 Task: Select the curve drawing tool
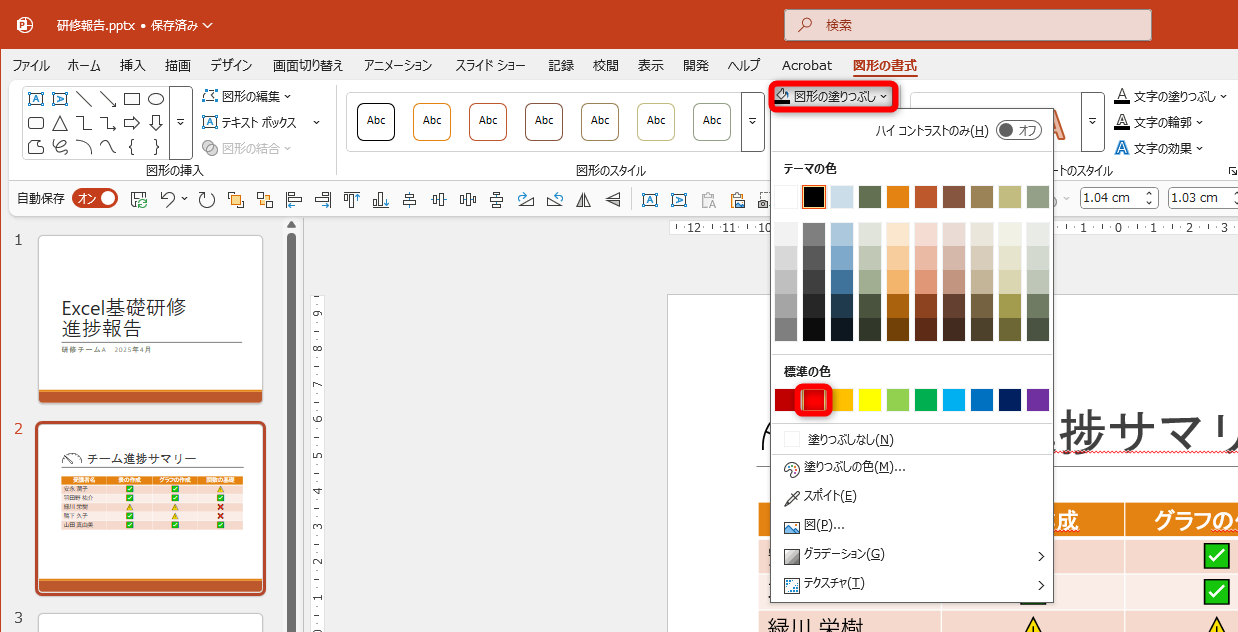pos(109,144)
